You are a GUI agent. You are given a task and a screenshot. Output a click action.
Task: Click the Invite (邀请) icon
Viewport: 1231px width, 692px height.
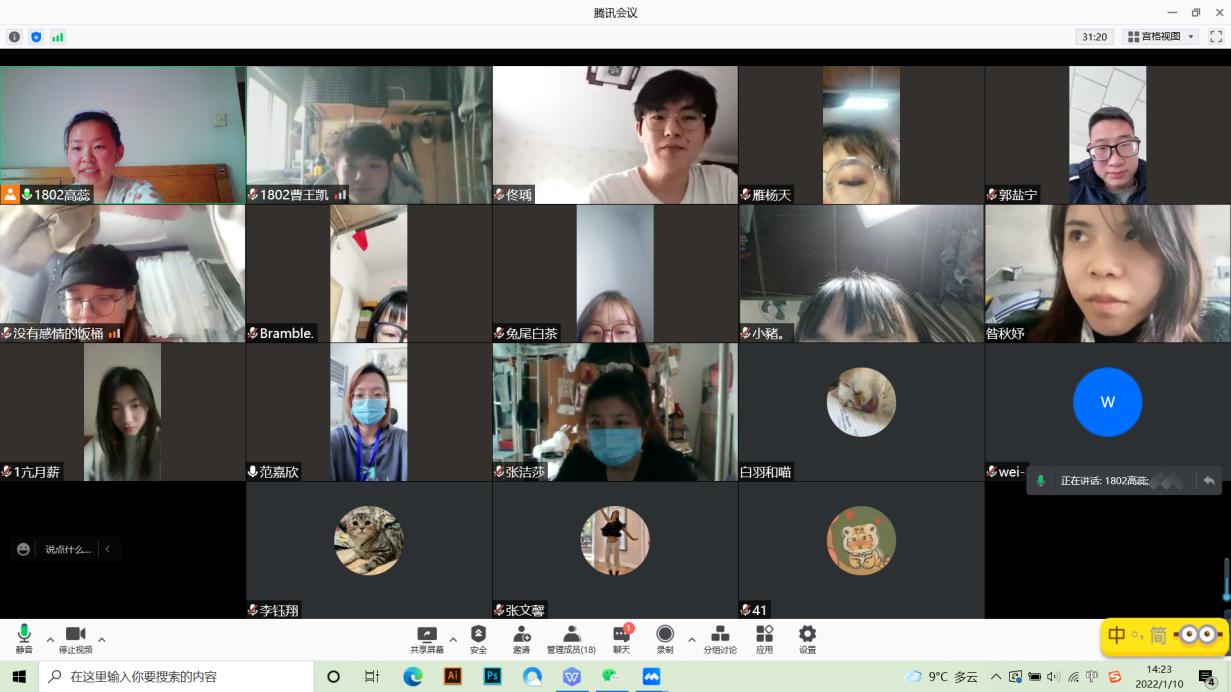click(x=522, y=635)
